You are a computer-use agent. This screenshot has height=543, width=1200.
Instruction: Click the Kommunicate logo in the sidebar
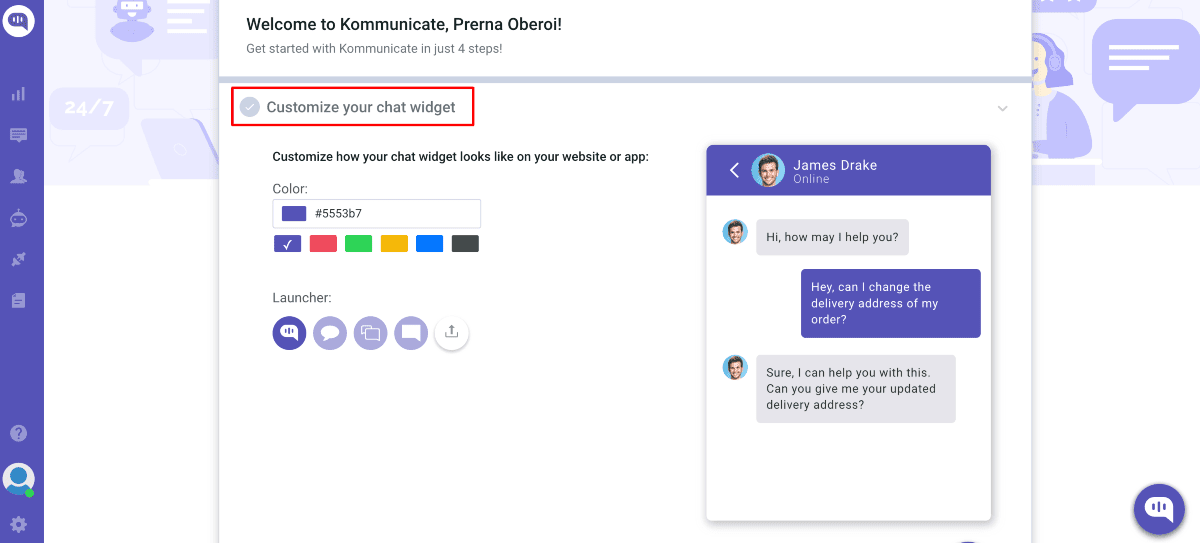coord(19,20)
